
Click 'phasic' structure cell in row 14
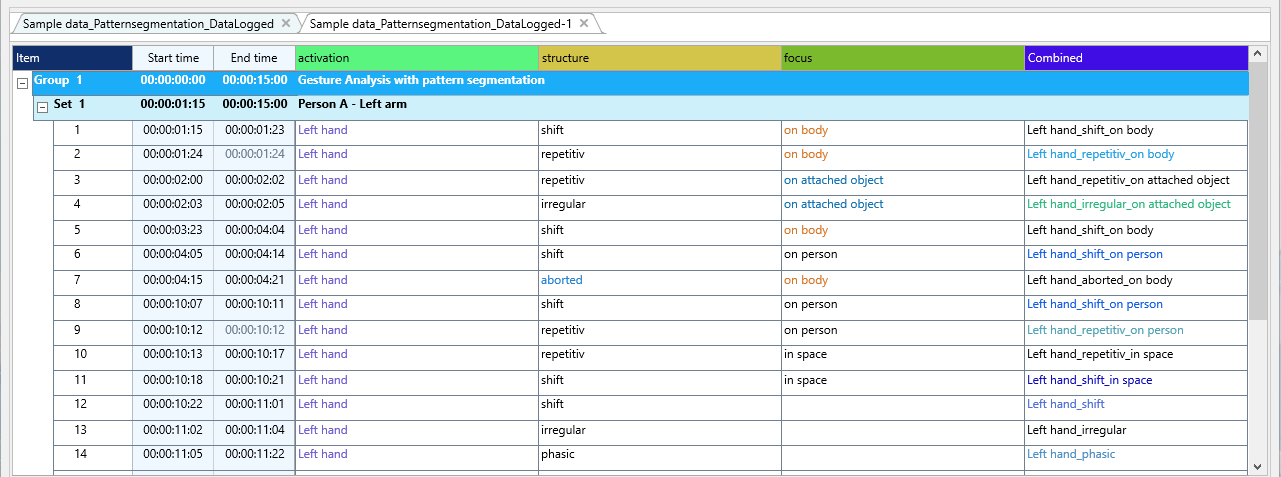click(x=558, y=454)
